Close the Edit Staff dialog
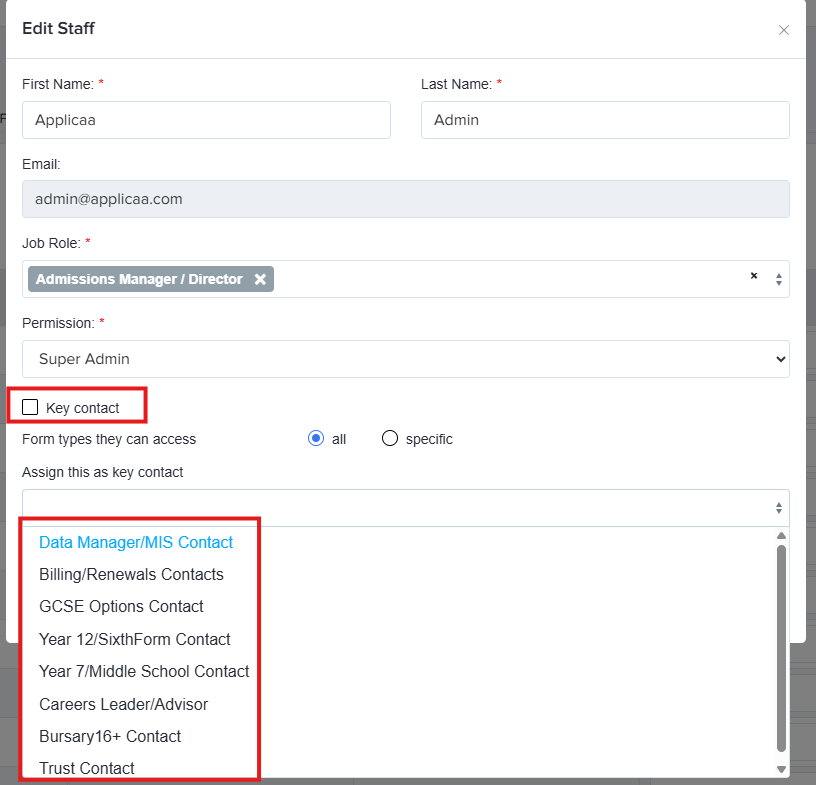816x785 pixels. pyautogui.click(x=783, y=30)
